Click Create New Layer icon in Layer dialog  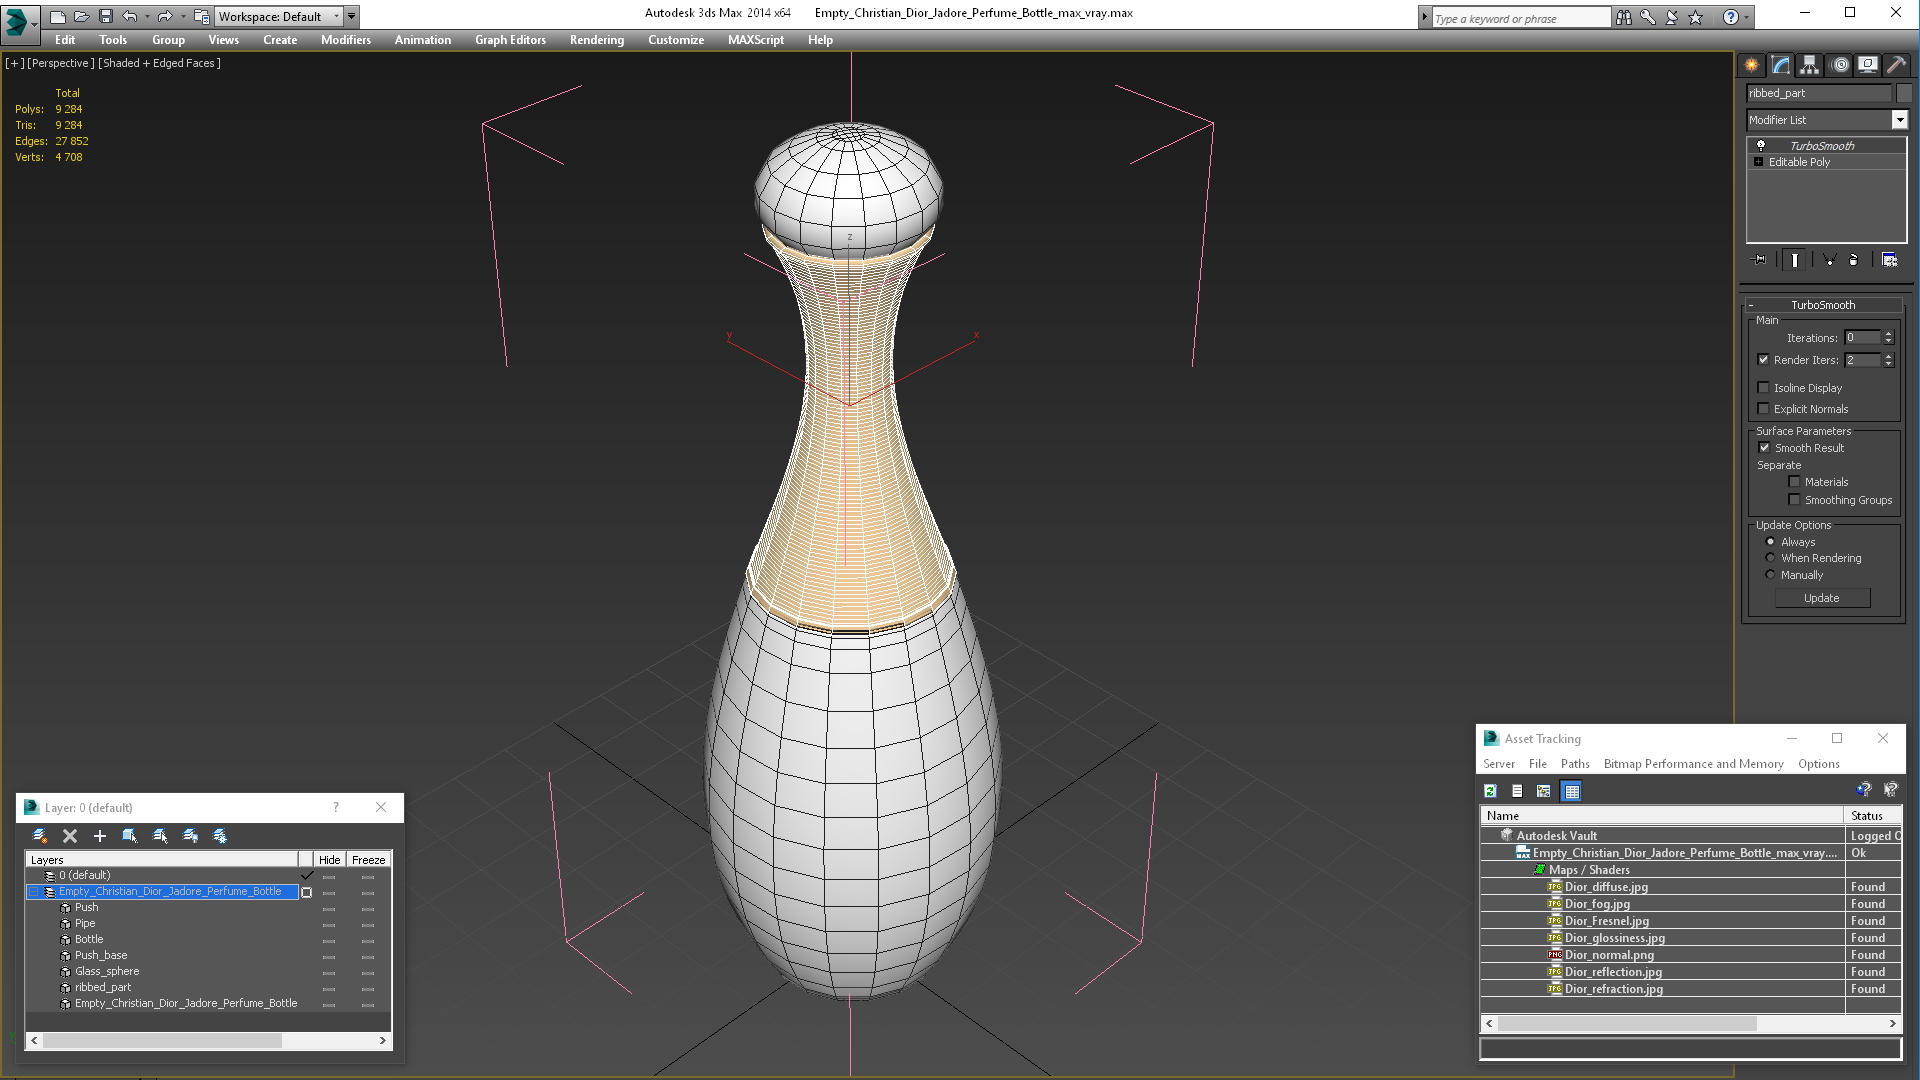point(40,836)
